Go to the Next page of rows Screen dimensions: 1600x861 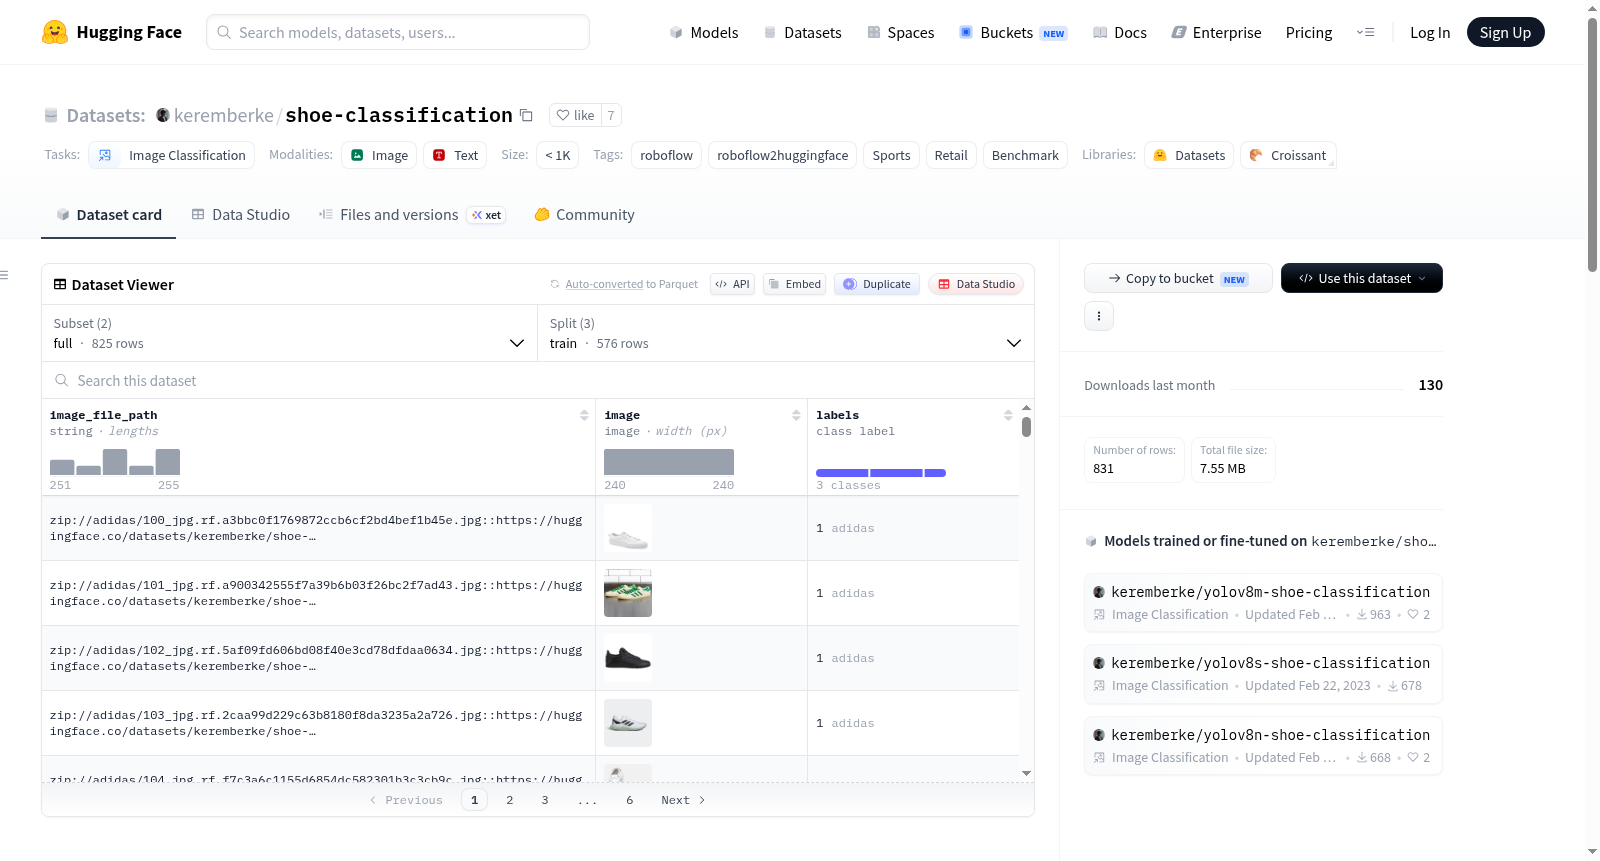(x=683, y=800)
